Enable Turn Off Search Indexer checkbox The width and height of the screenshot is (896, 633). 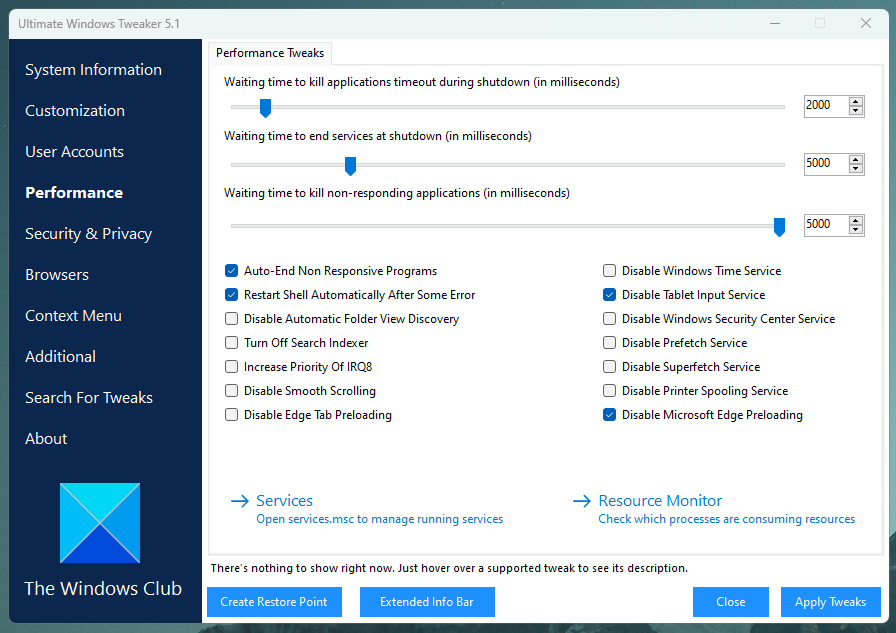[232, 343]
